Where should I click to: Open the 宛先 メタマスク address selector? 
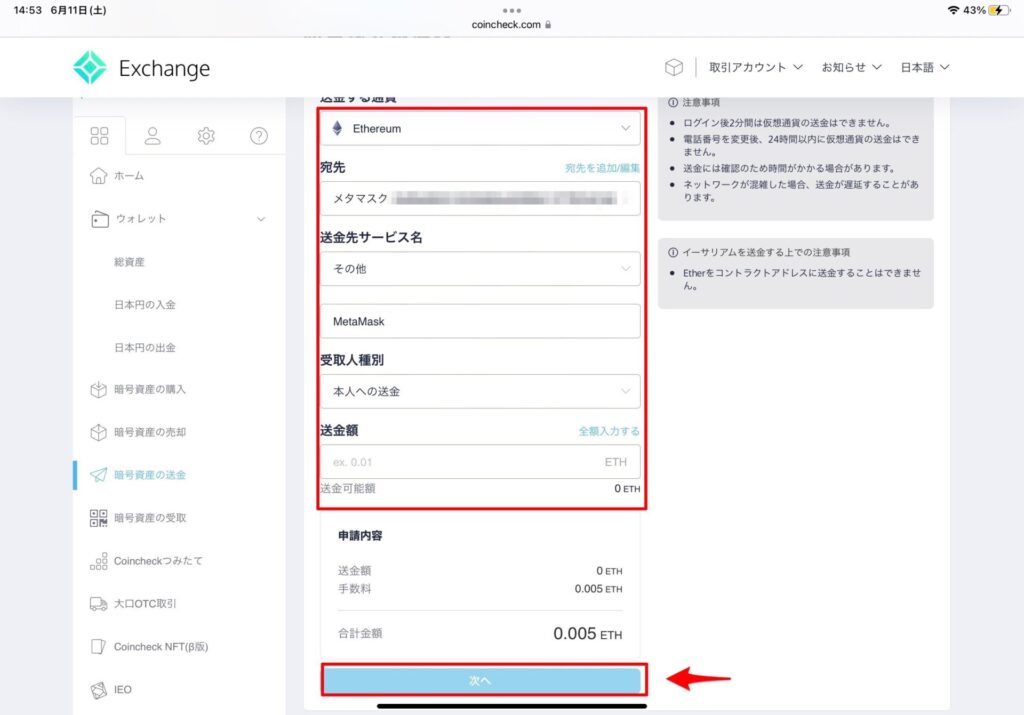480,199
